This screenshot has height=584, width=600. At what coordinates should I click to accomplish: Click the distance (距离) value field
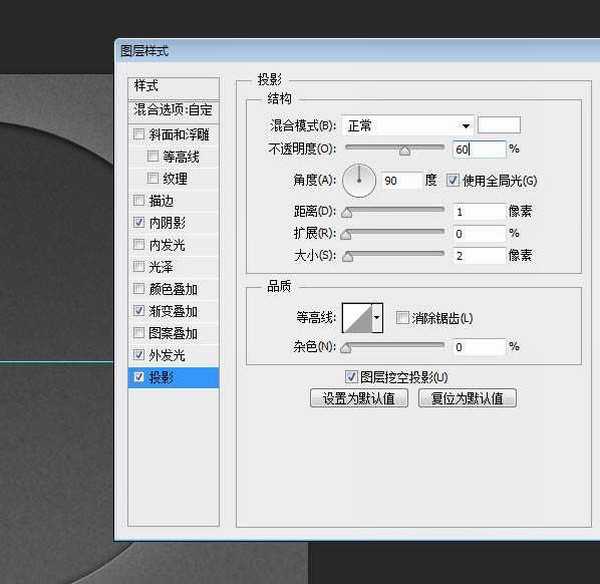pyautogui.click(x=478, y=212)
